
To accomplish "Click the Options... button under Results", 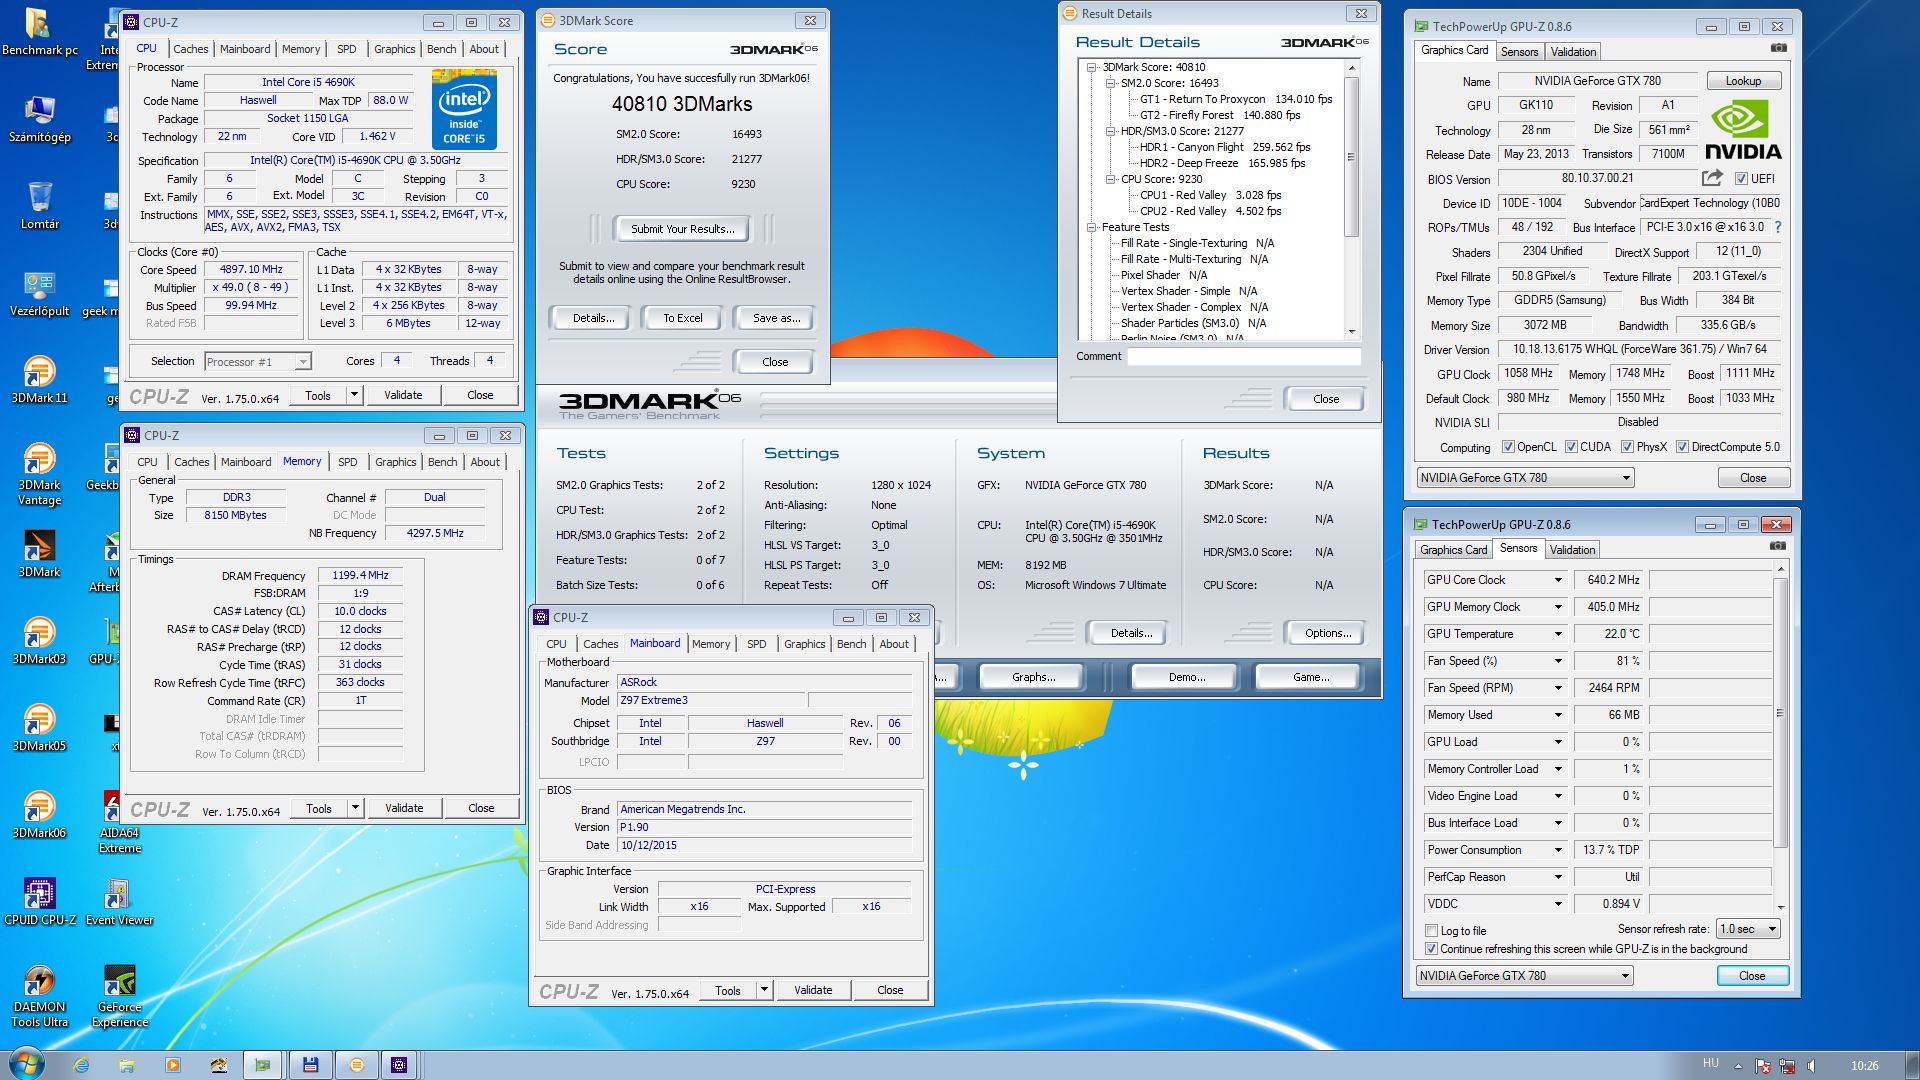I will (x=1327, y=633).
